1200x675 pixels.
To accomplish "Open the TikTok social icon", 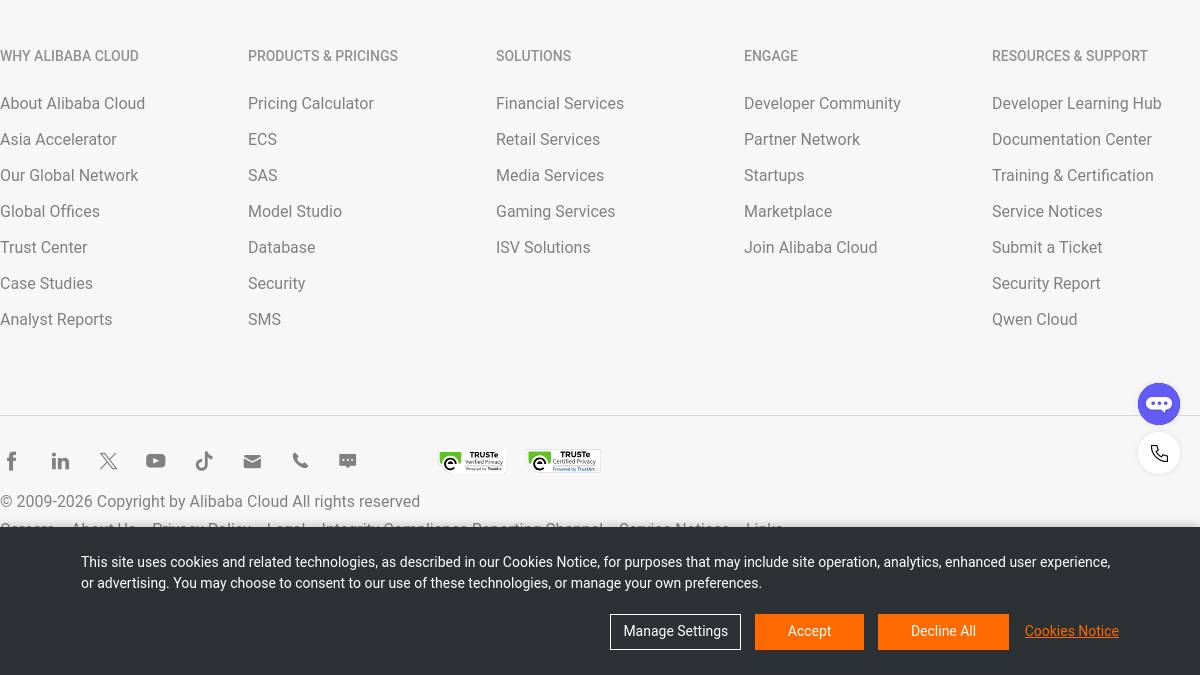I will (204, 461).
